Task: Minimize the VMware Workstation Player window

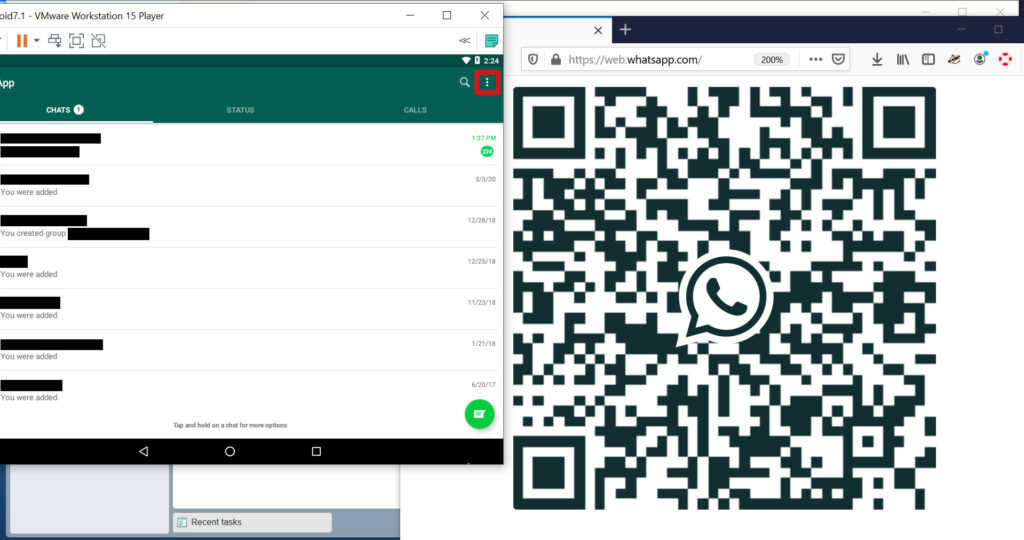Action: point(410,15)
